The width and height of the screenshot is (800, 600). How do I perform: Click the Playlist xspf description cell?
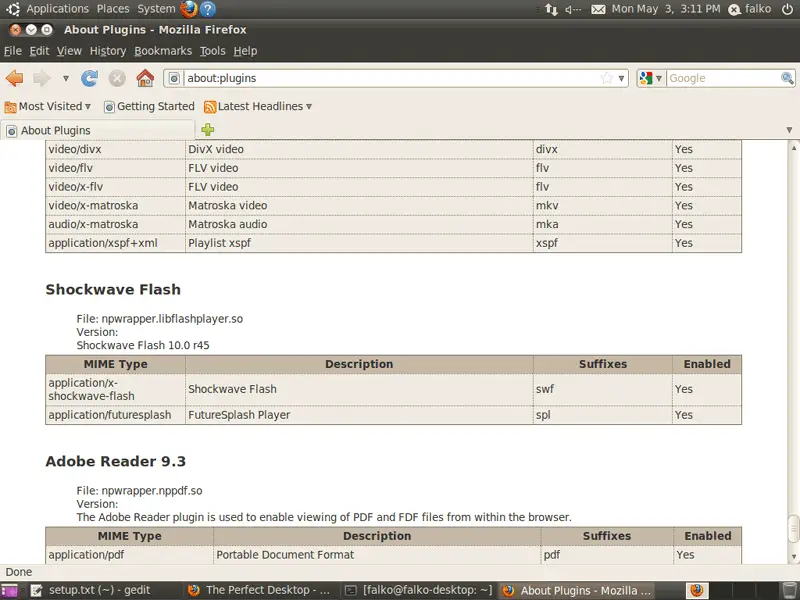(359, 243)
